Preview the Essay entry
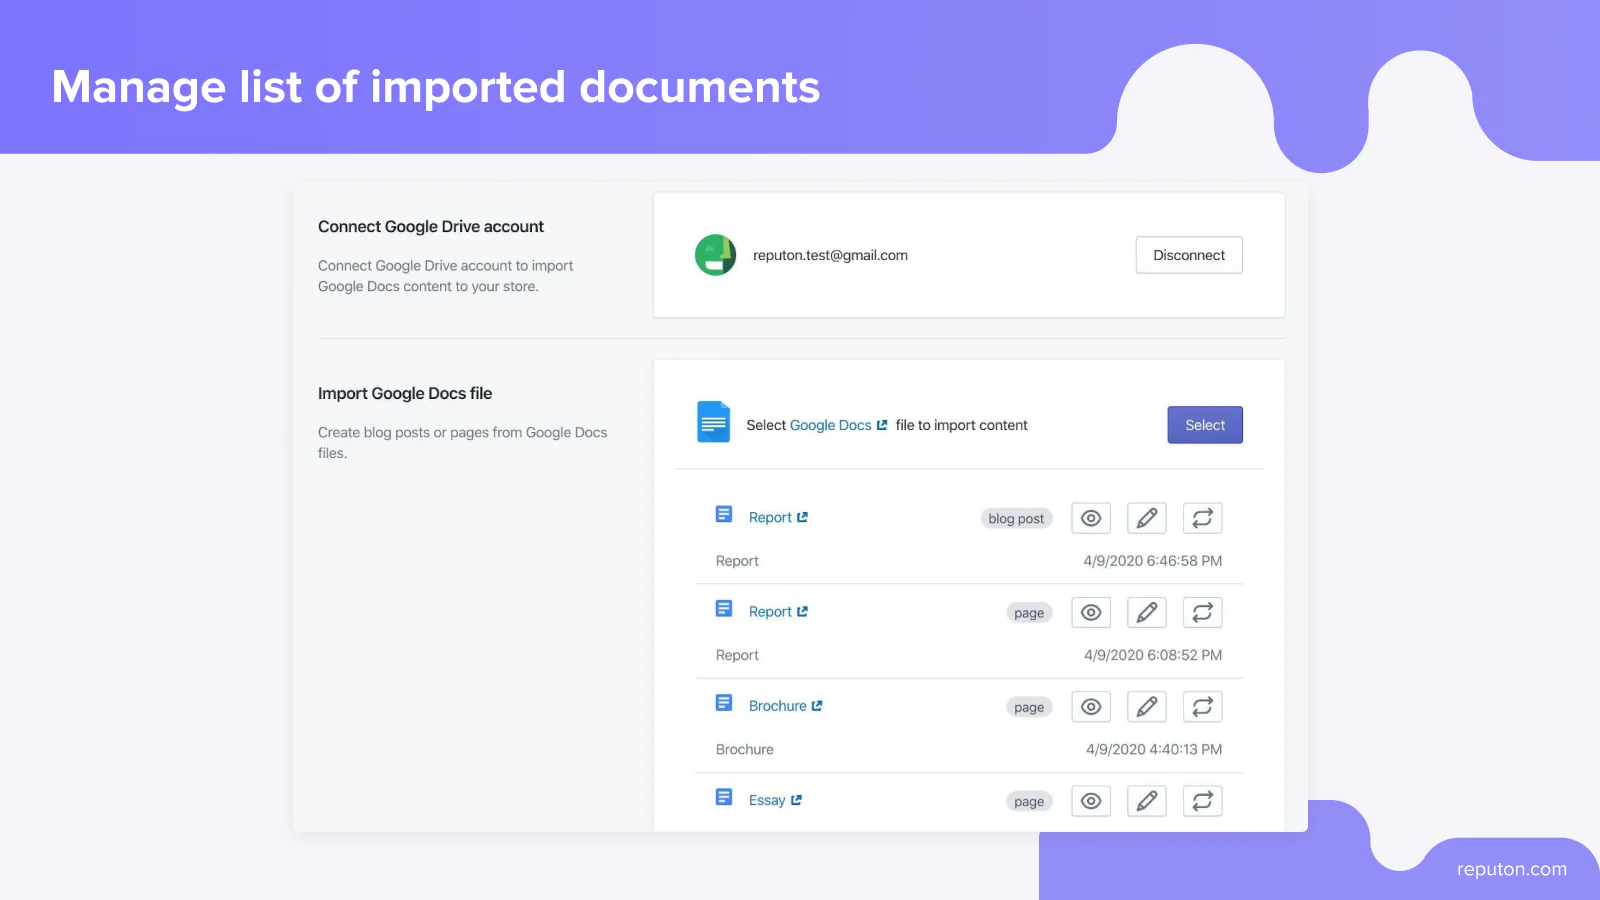Viewport: 1600px width, 900px height. tap(1091, 801)
